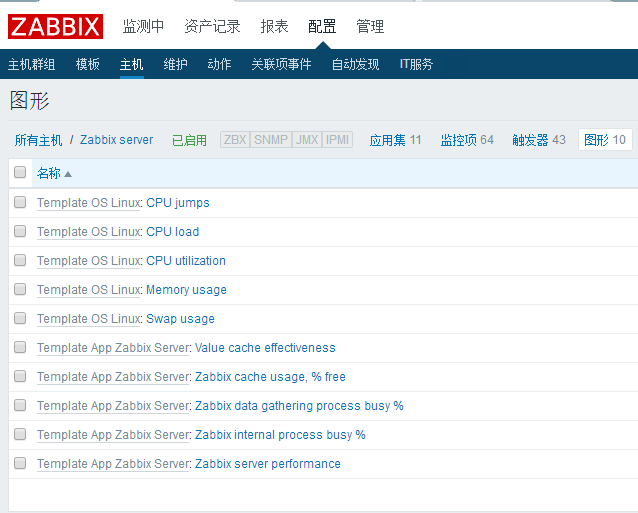638x513 pixels.
Task: Open the 管理 top menu
Action: pos(370,26)
